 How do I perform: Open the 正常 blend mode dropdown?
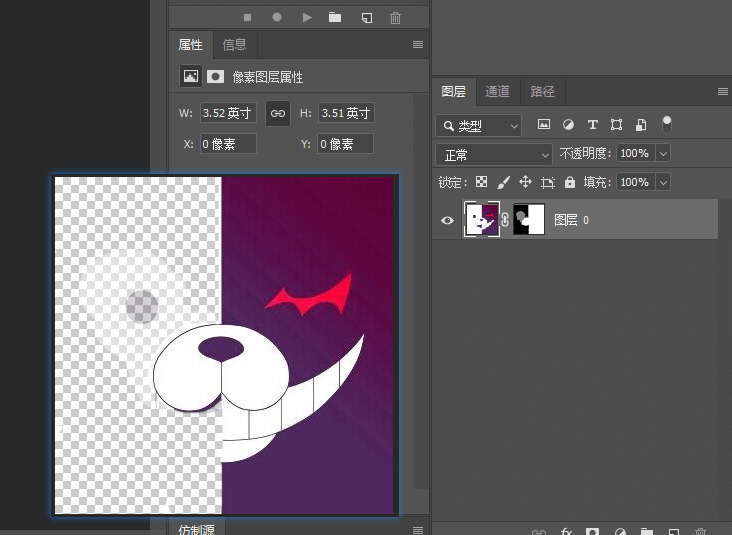494,155
